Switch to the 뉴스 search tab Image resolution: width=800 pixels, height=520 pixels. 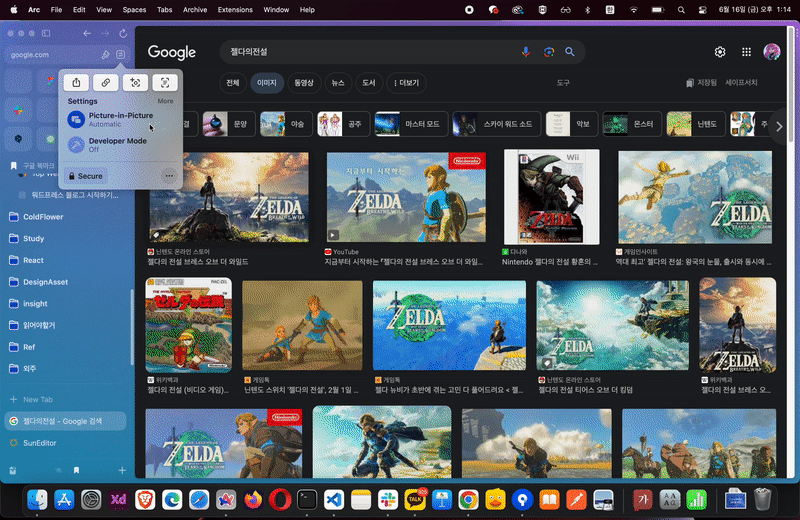(338, 83)
